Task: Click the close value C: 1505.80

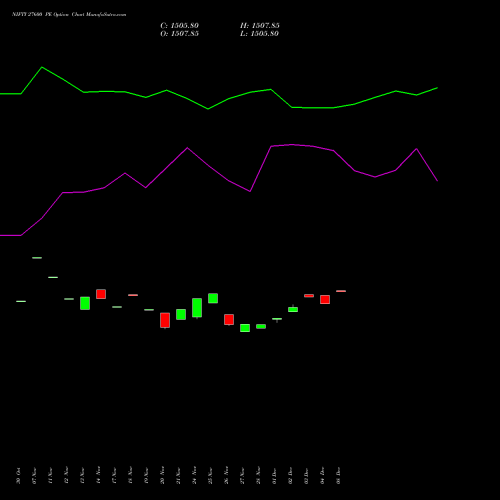Action: (179, 26)
